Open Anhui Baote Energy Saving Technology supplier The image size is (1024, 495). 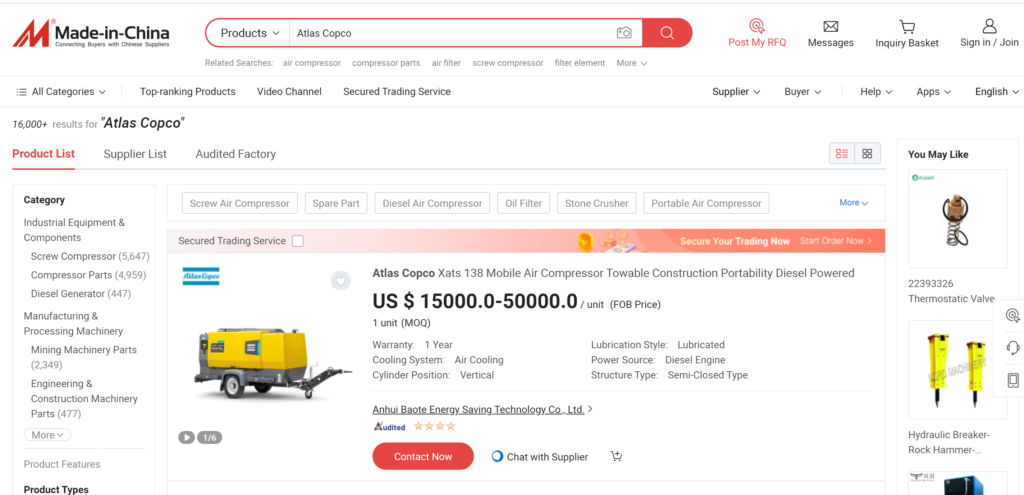pos(479,410)
